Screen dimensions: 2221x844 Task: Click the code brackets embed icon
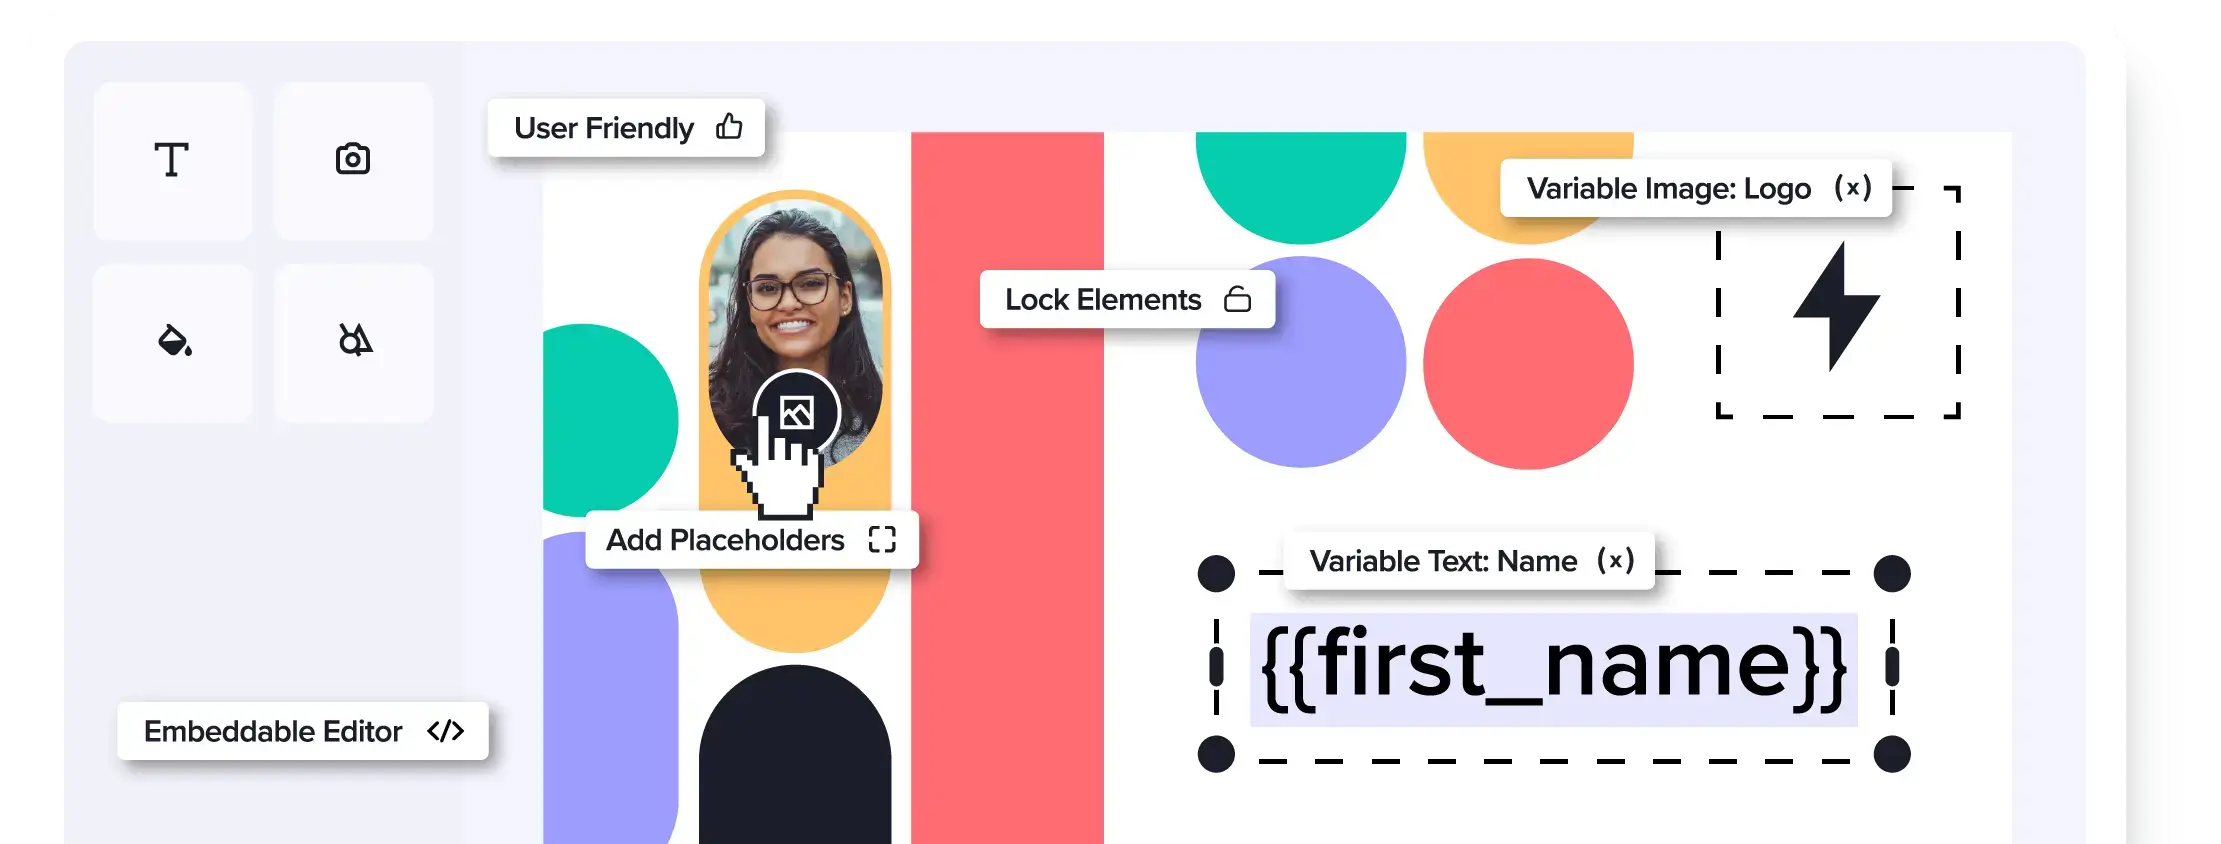pos(445,731)
